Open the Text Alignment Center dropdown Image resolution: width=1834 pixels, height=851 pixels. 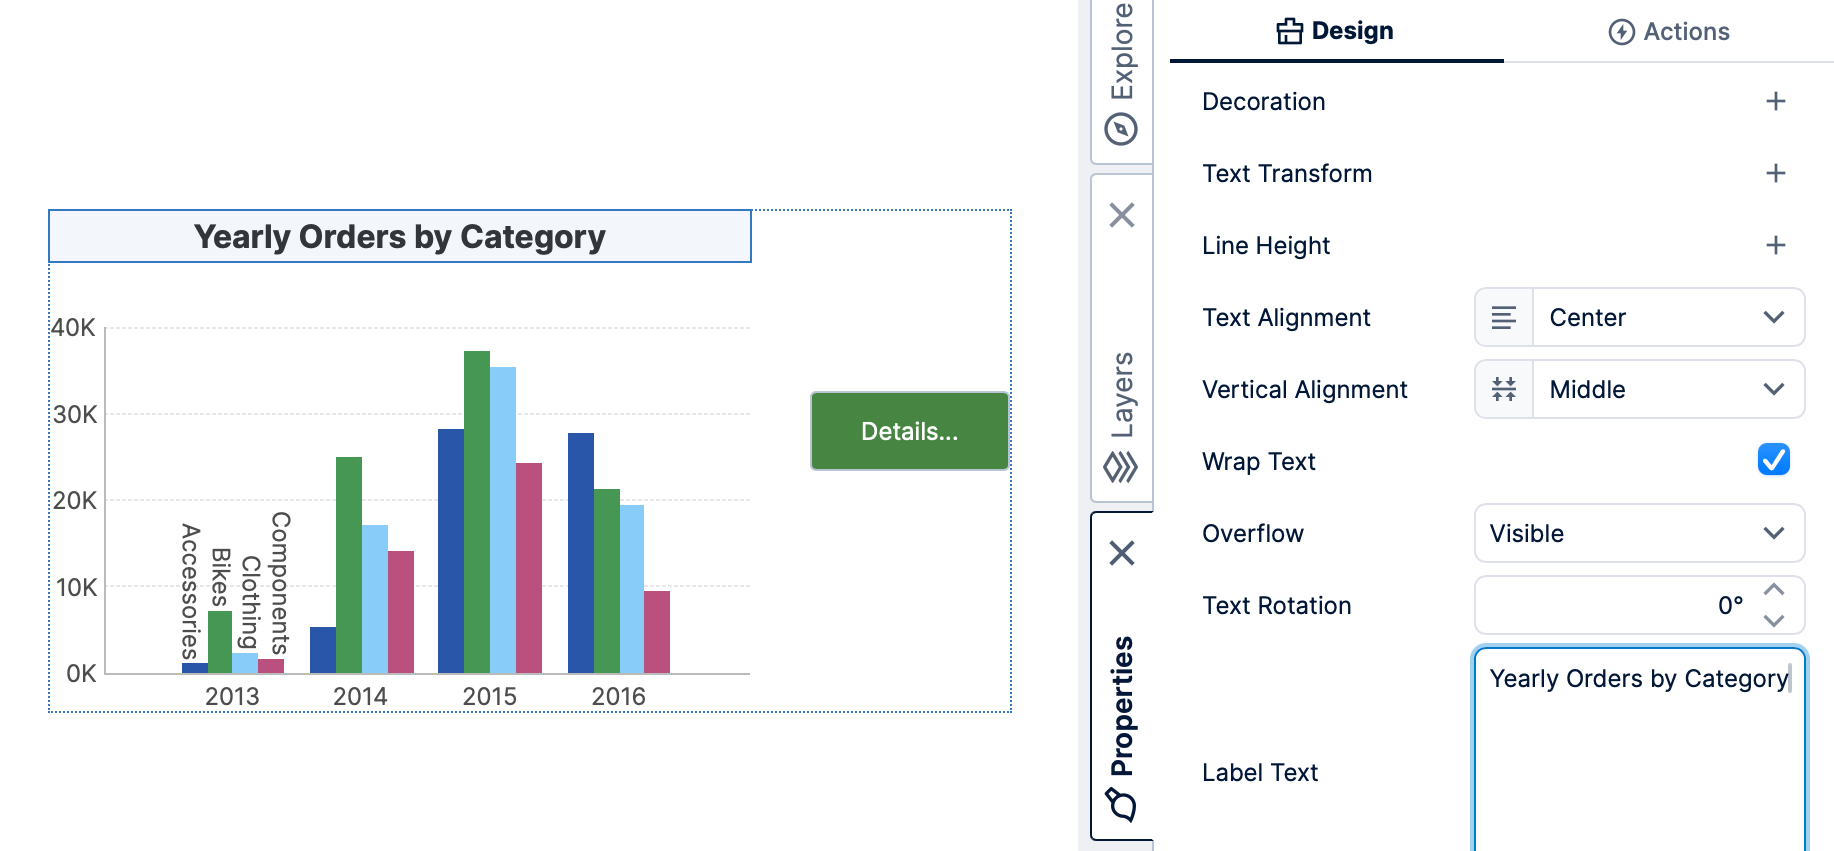pyautogui.click(x=1667, y=318)
